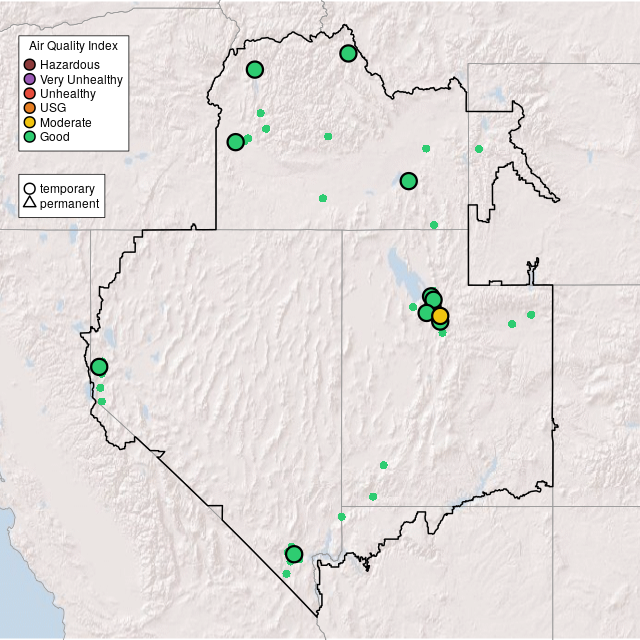Screen dimensions: 640x640
Task: Select the yellow Moderate monitor marker on map
Action: click(440, 316)
